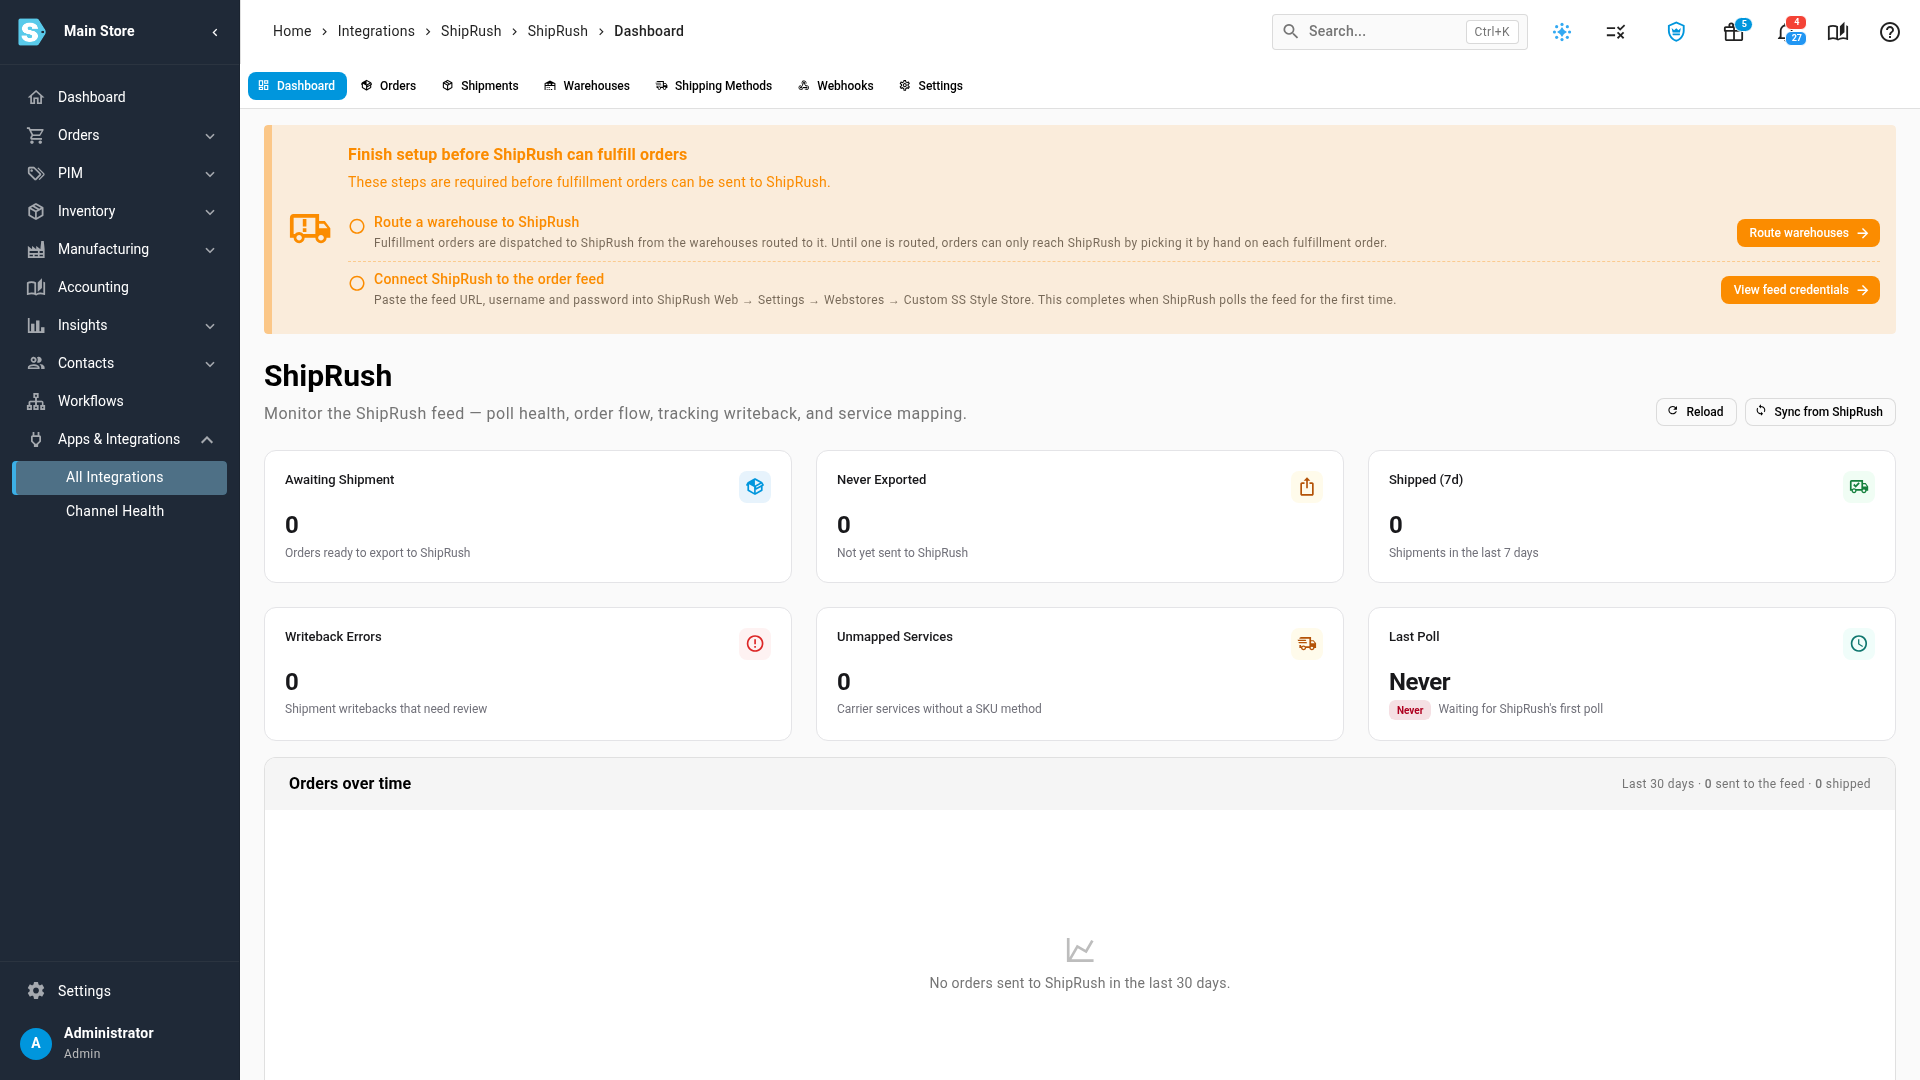This screenshot has height=1080, width=1920.
Task: Click the Administrator avatar icon
Action: coord(36,1043)
